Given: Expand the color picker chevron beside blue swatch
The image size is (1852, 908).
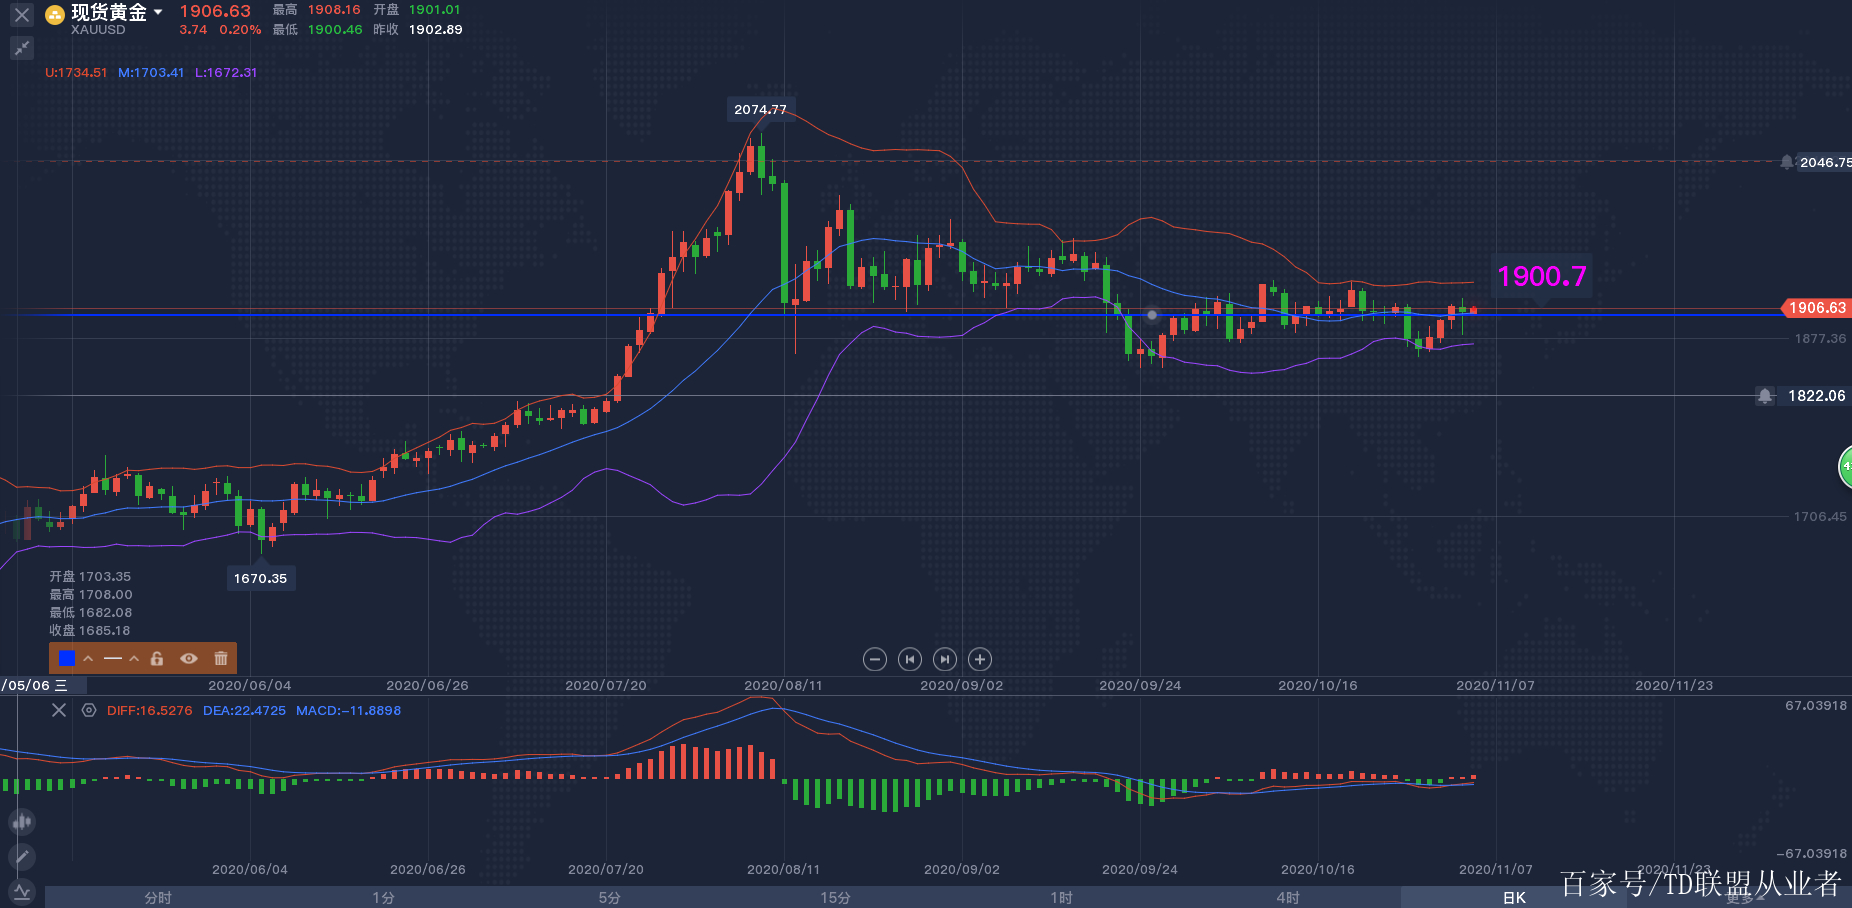Looking at the screenshot, I should click(88, 658).
